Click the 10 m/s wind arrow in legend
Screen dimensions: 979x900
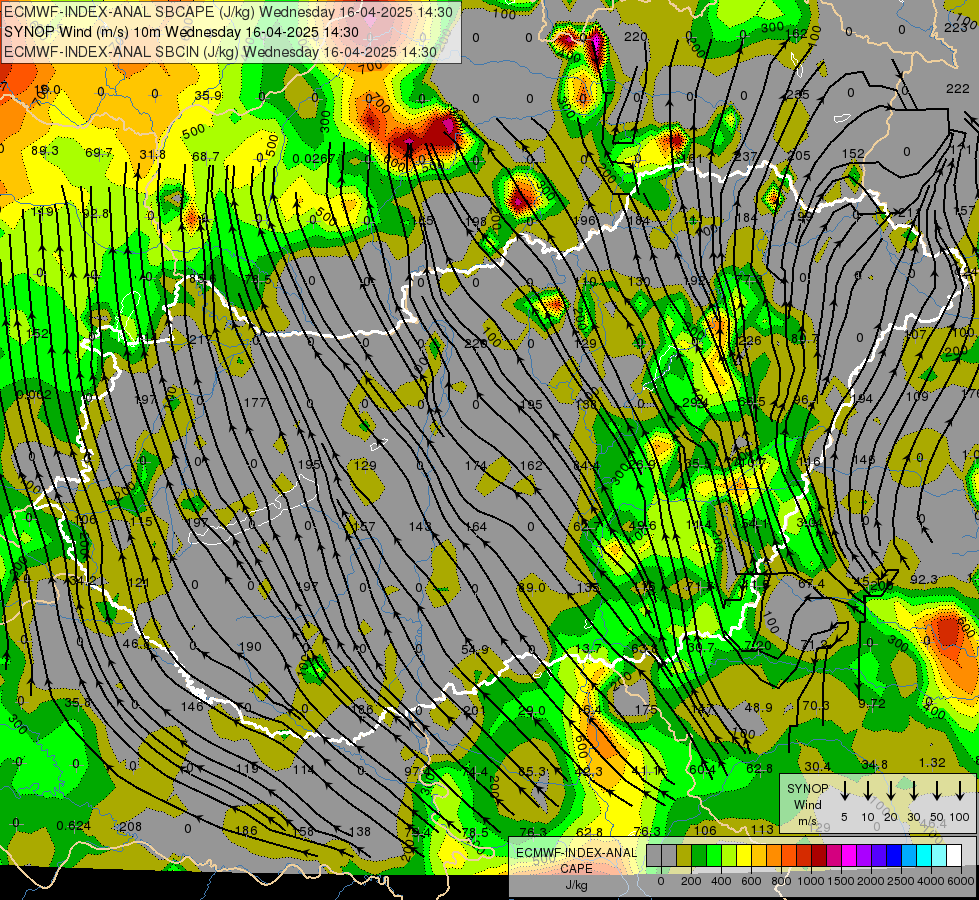click(x=868, y=790)
